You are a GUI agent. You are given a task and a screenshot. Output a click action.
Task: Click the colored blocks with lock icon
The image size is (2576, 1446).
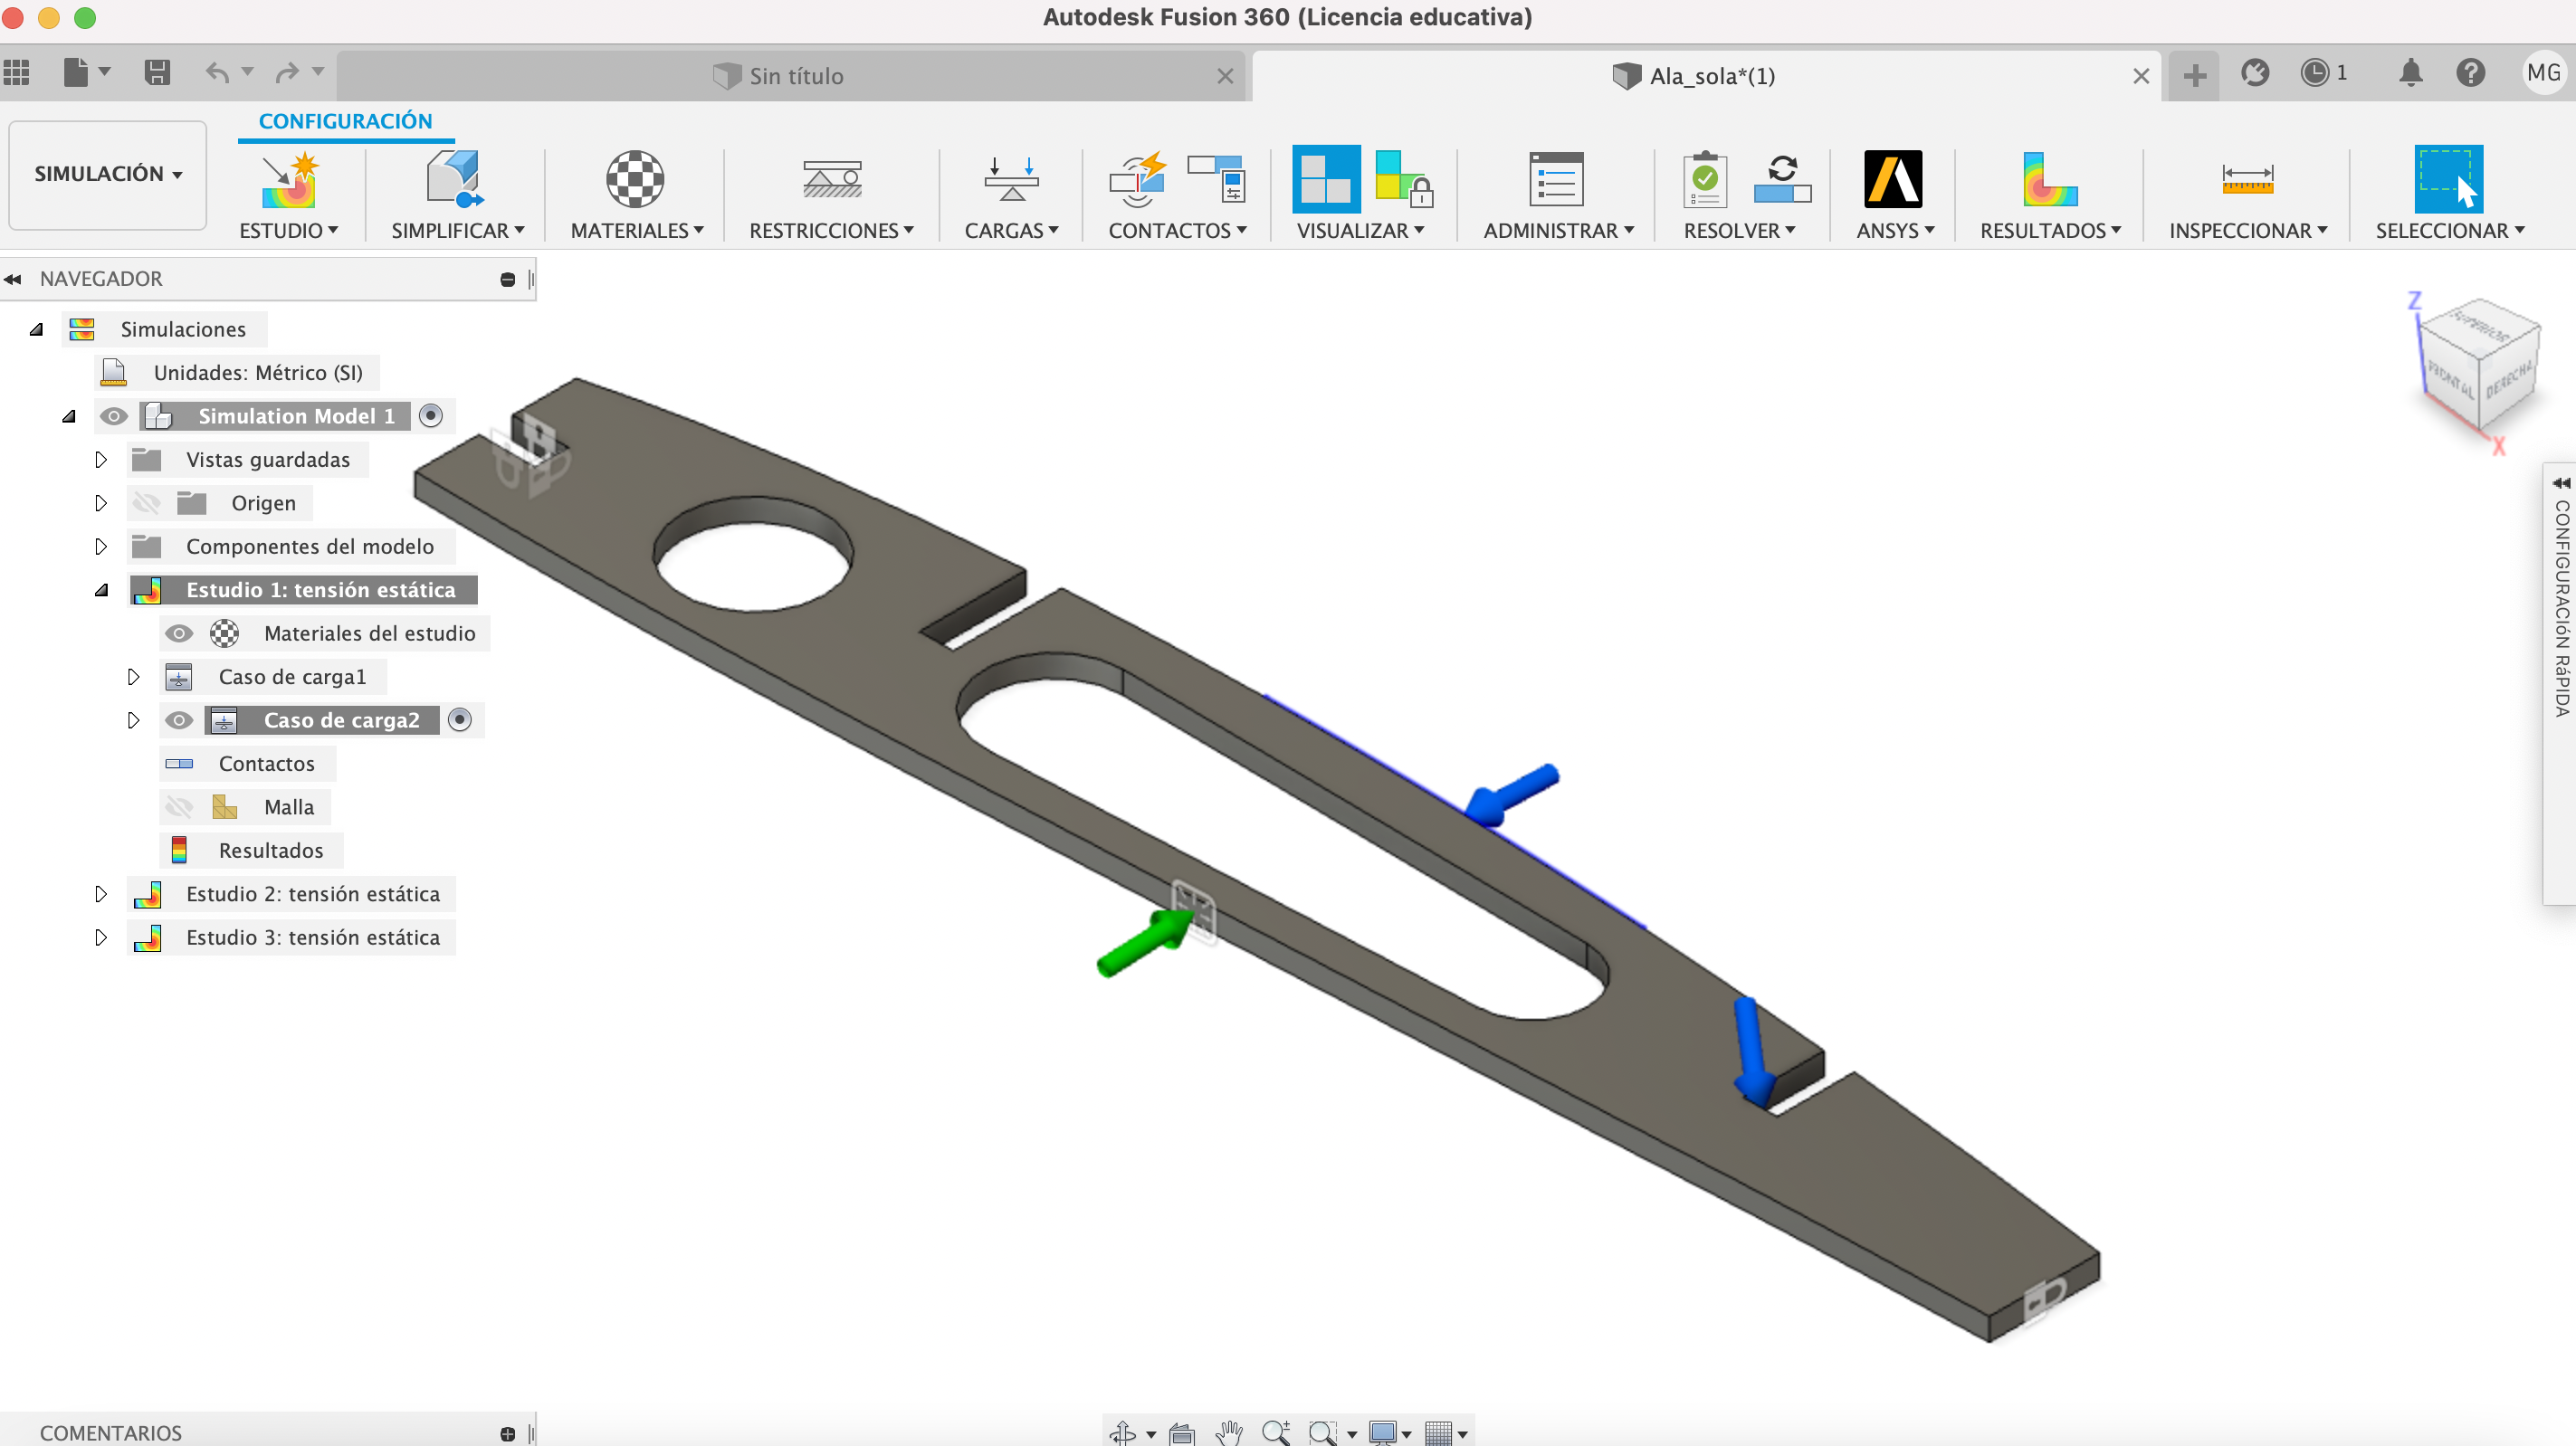point(1404,180)
